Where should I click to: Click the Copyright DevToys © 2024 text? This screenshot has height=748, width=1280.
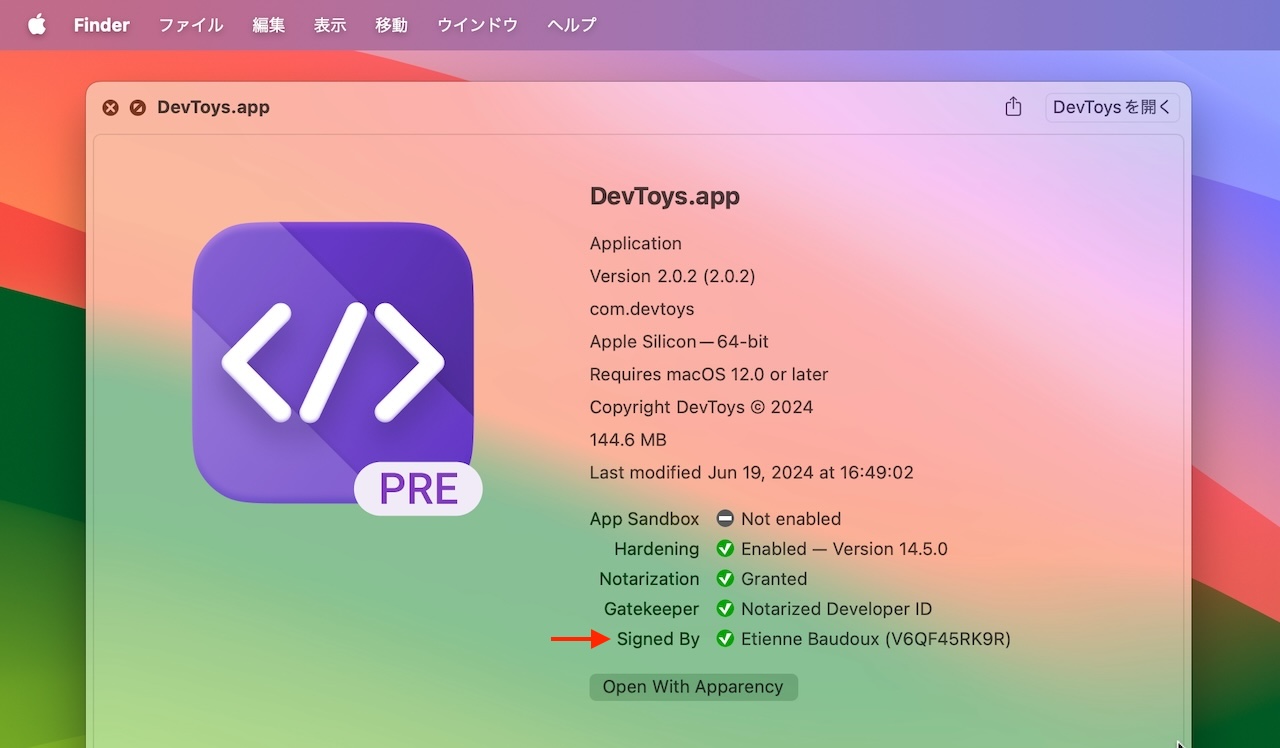[701, 407]
